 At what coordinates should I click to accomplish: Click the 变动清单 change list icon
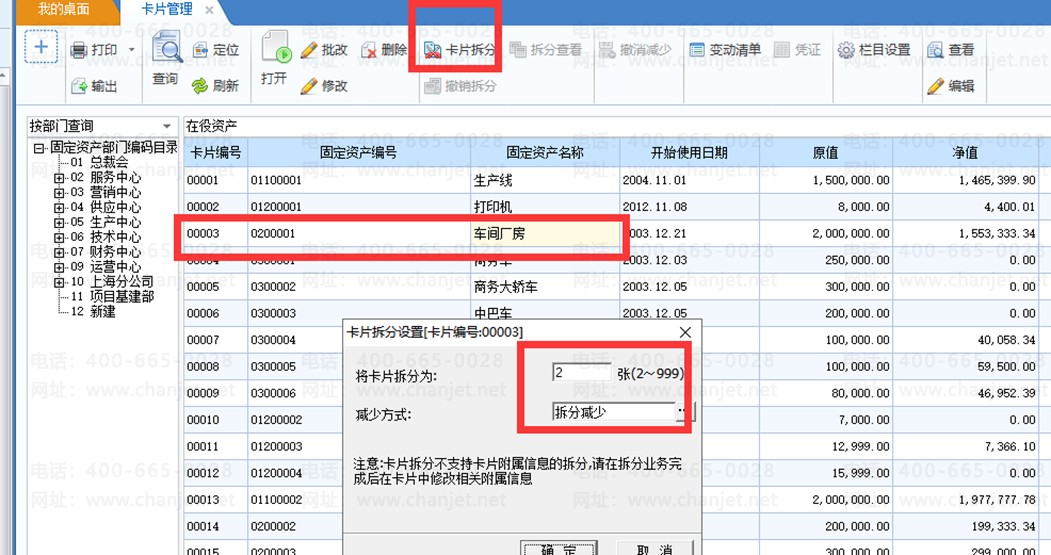pyautogui.click(x=697, y=50)
